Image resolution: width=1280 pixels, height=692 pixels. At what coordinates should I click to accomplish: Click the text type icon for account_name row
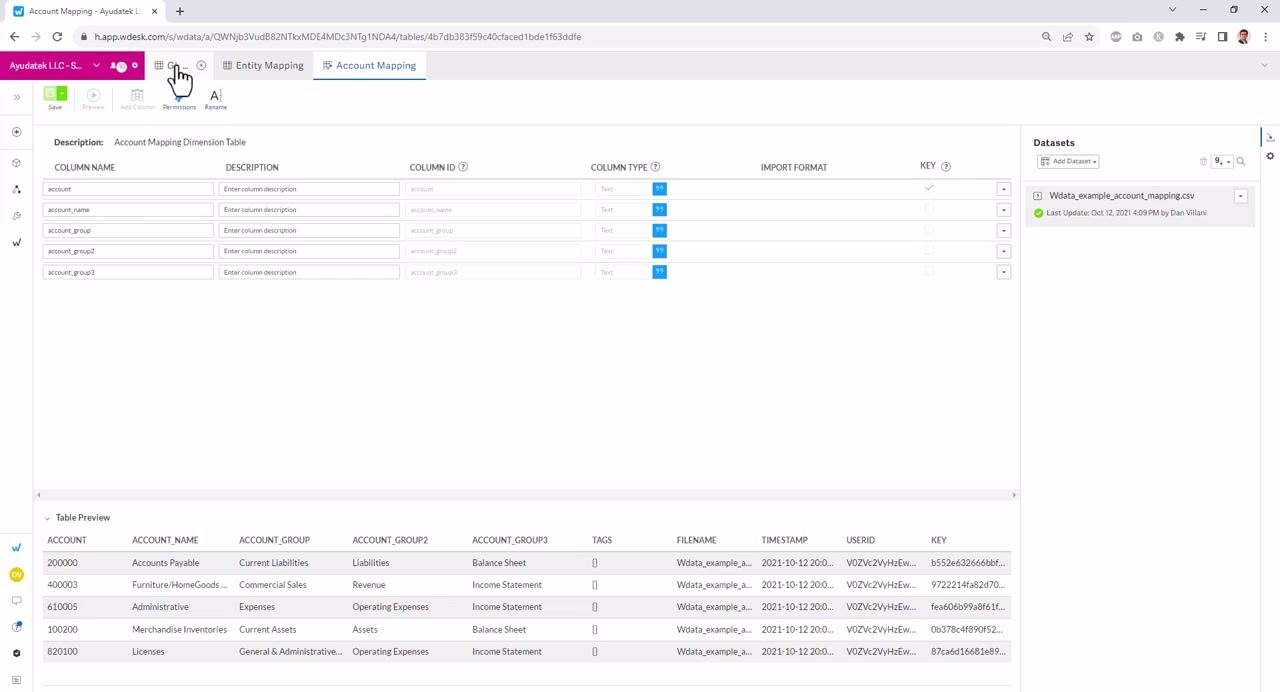click(x=659, y=210)
